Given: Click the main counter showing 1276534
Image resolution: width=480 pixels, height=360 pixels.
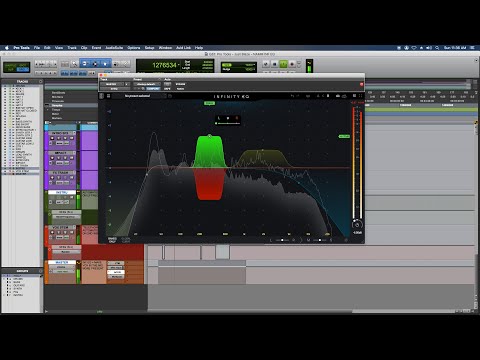Looking at the screenshot, I should pyautogui.click(x=164, y=65).
